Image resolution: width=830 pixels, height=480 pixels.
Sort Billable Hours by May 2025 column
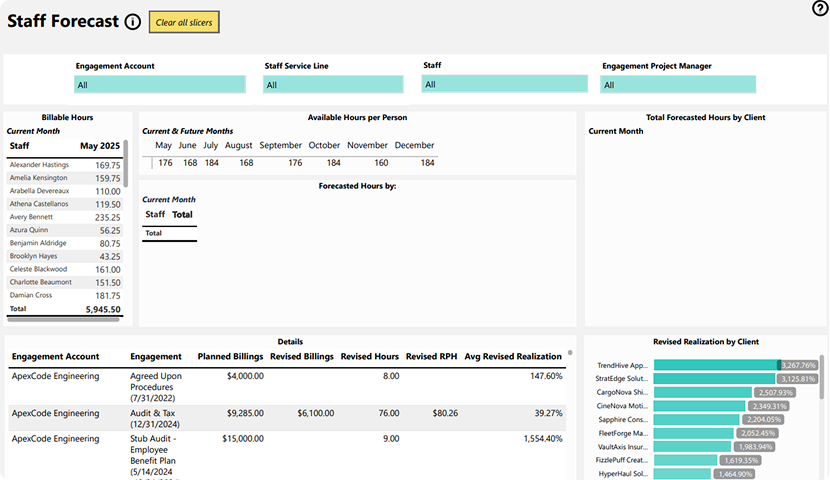tap(100, 146)
